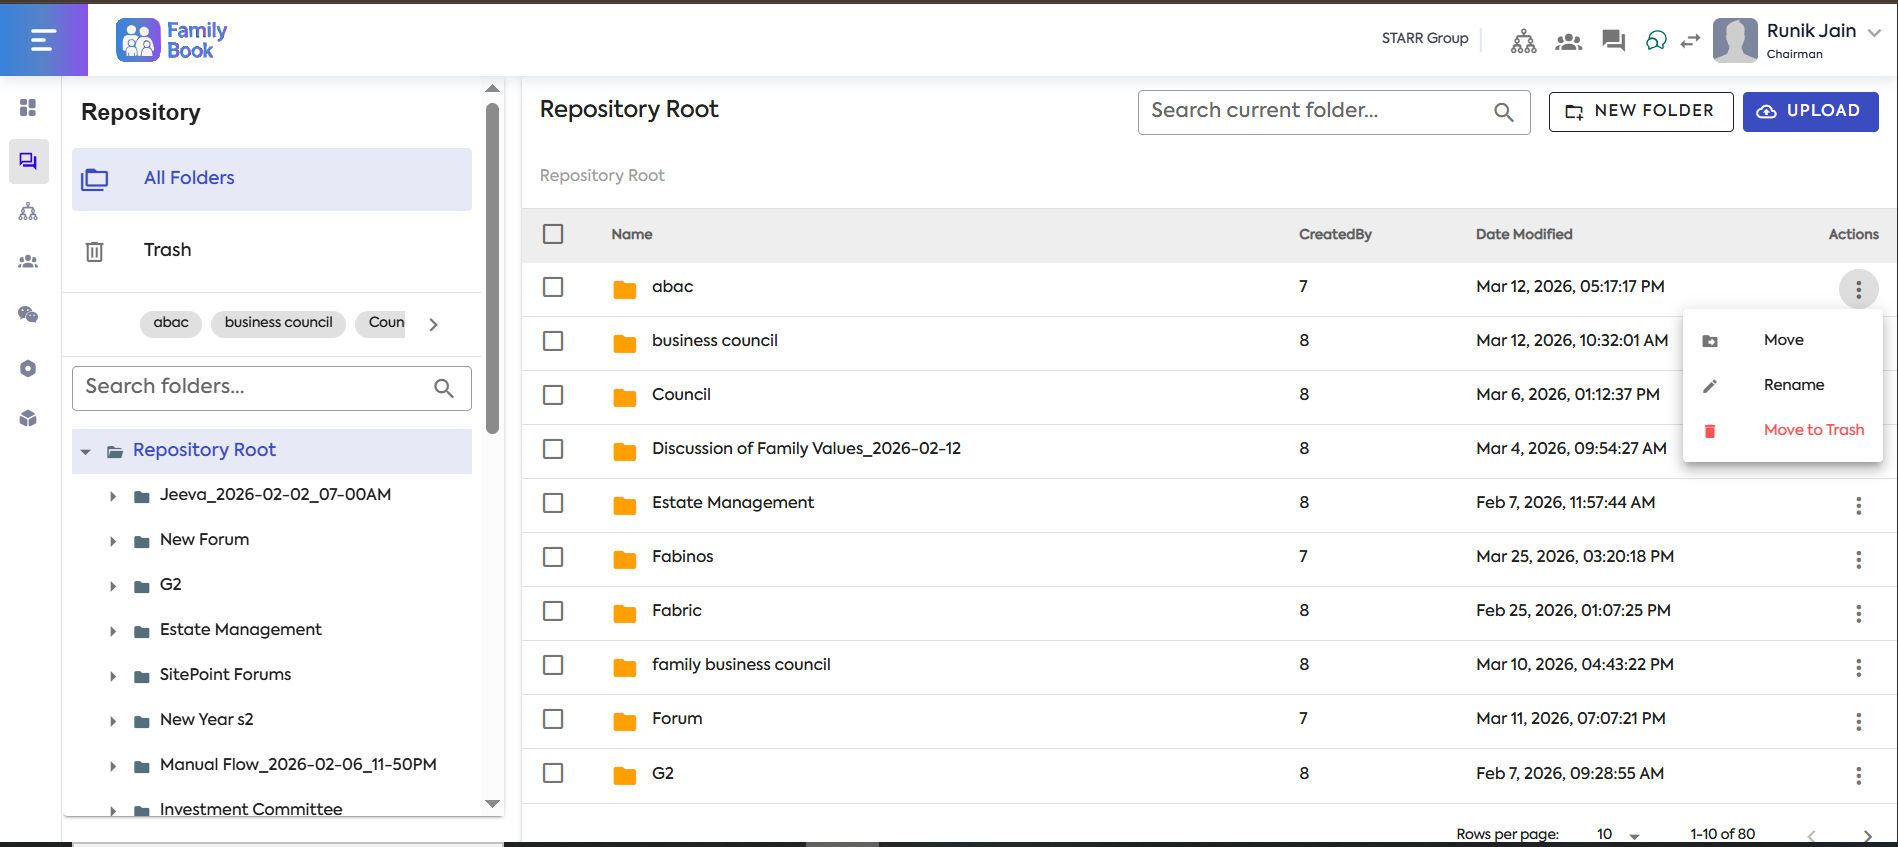Screen dimensions: 1898x847
Task: Open the cube package icon in sidebar
Action: click(28, 418)
